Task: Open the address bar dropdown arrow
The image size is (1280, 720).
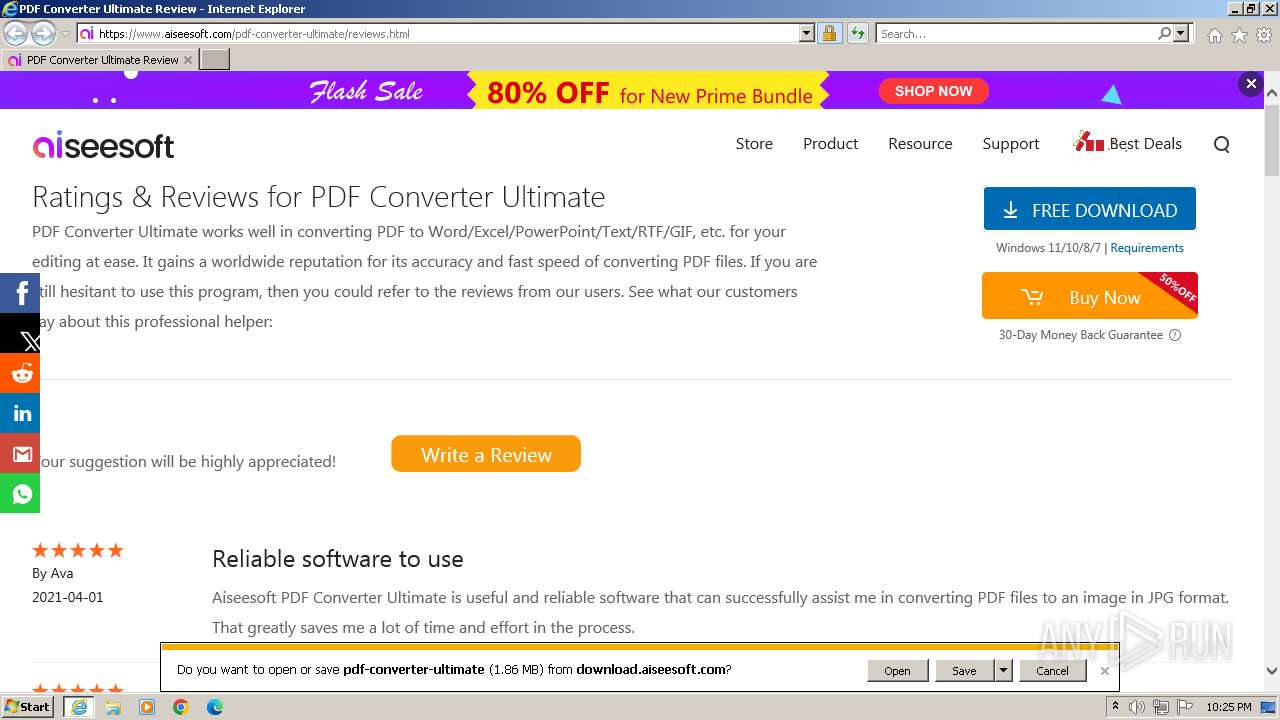Action: (x=807, y=33)
